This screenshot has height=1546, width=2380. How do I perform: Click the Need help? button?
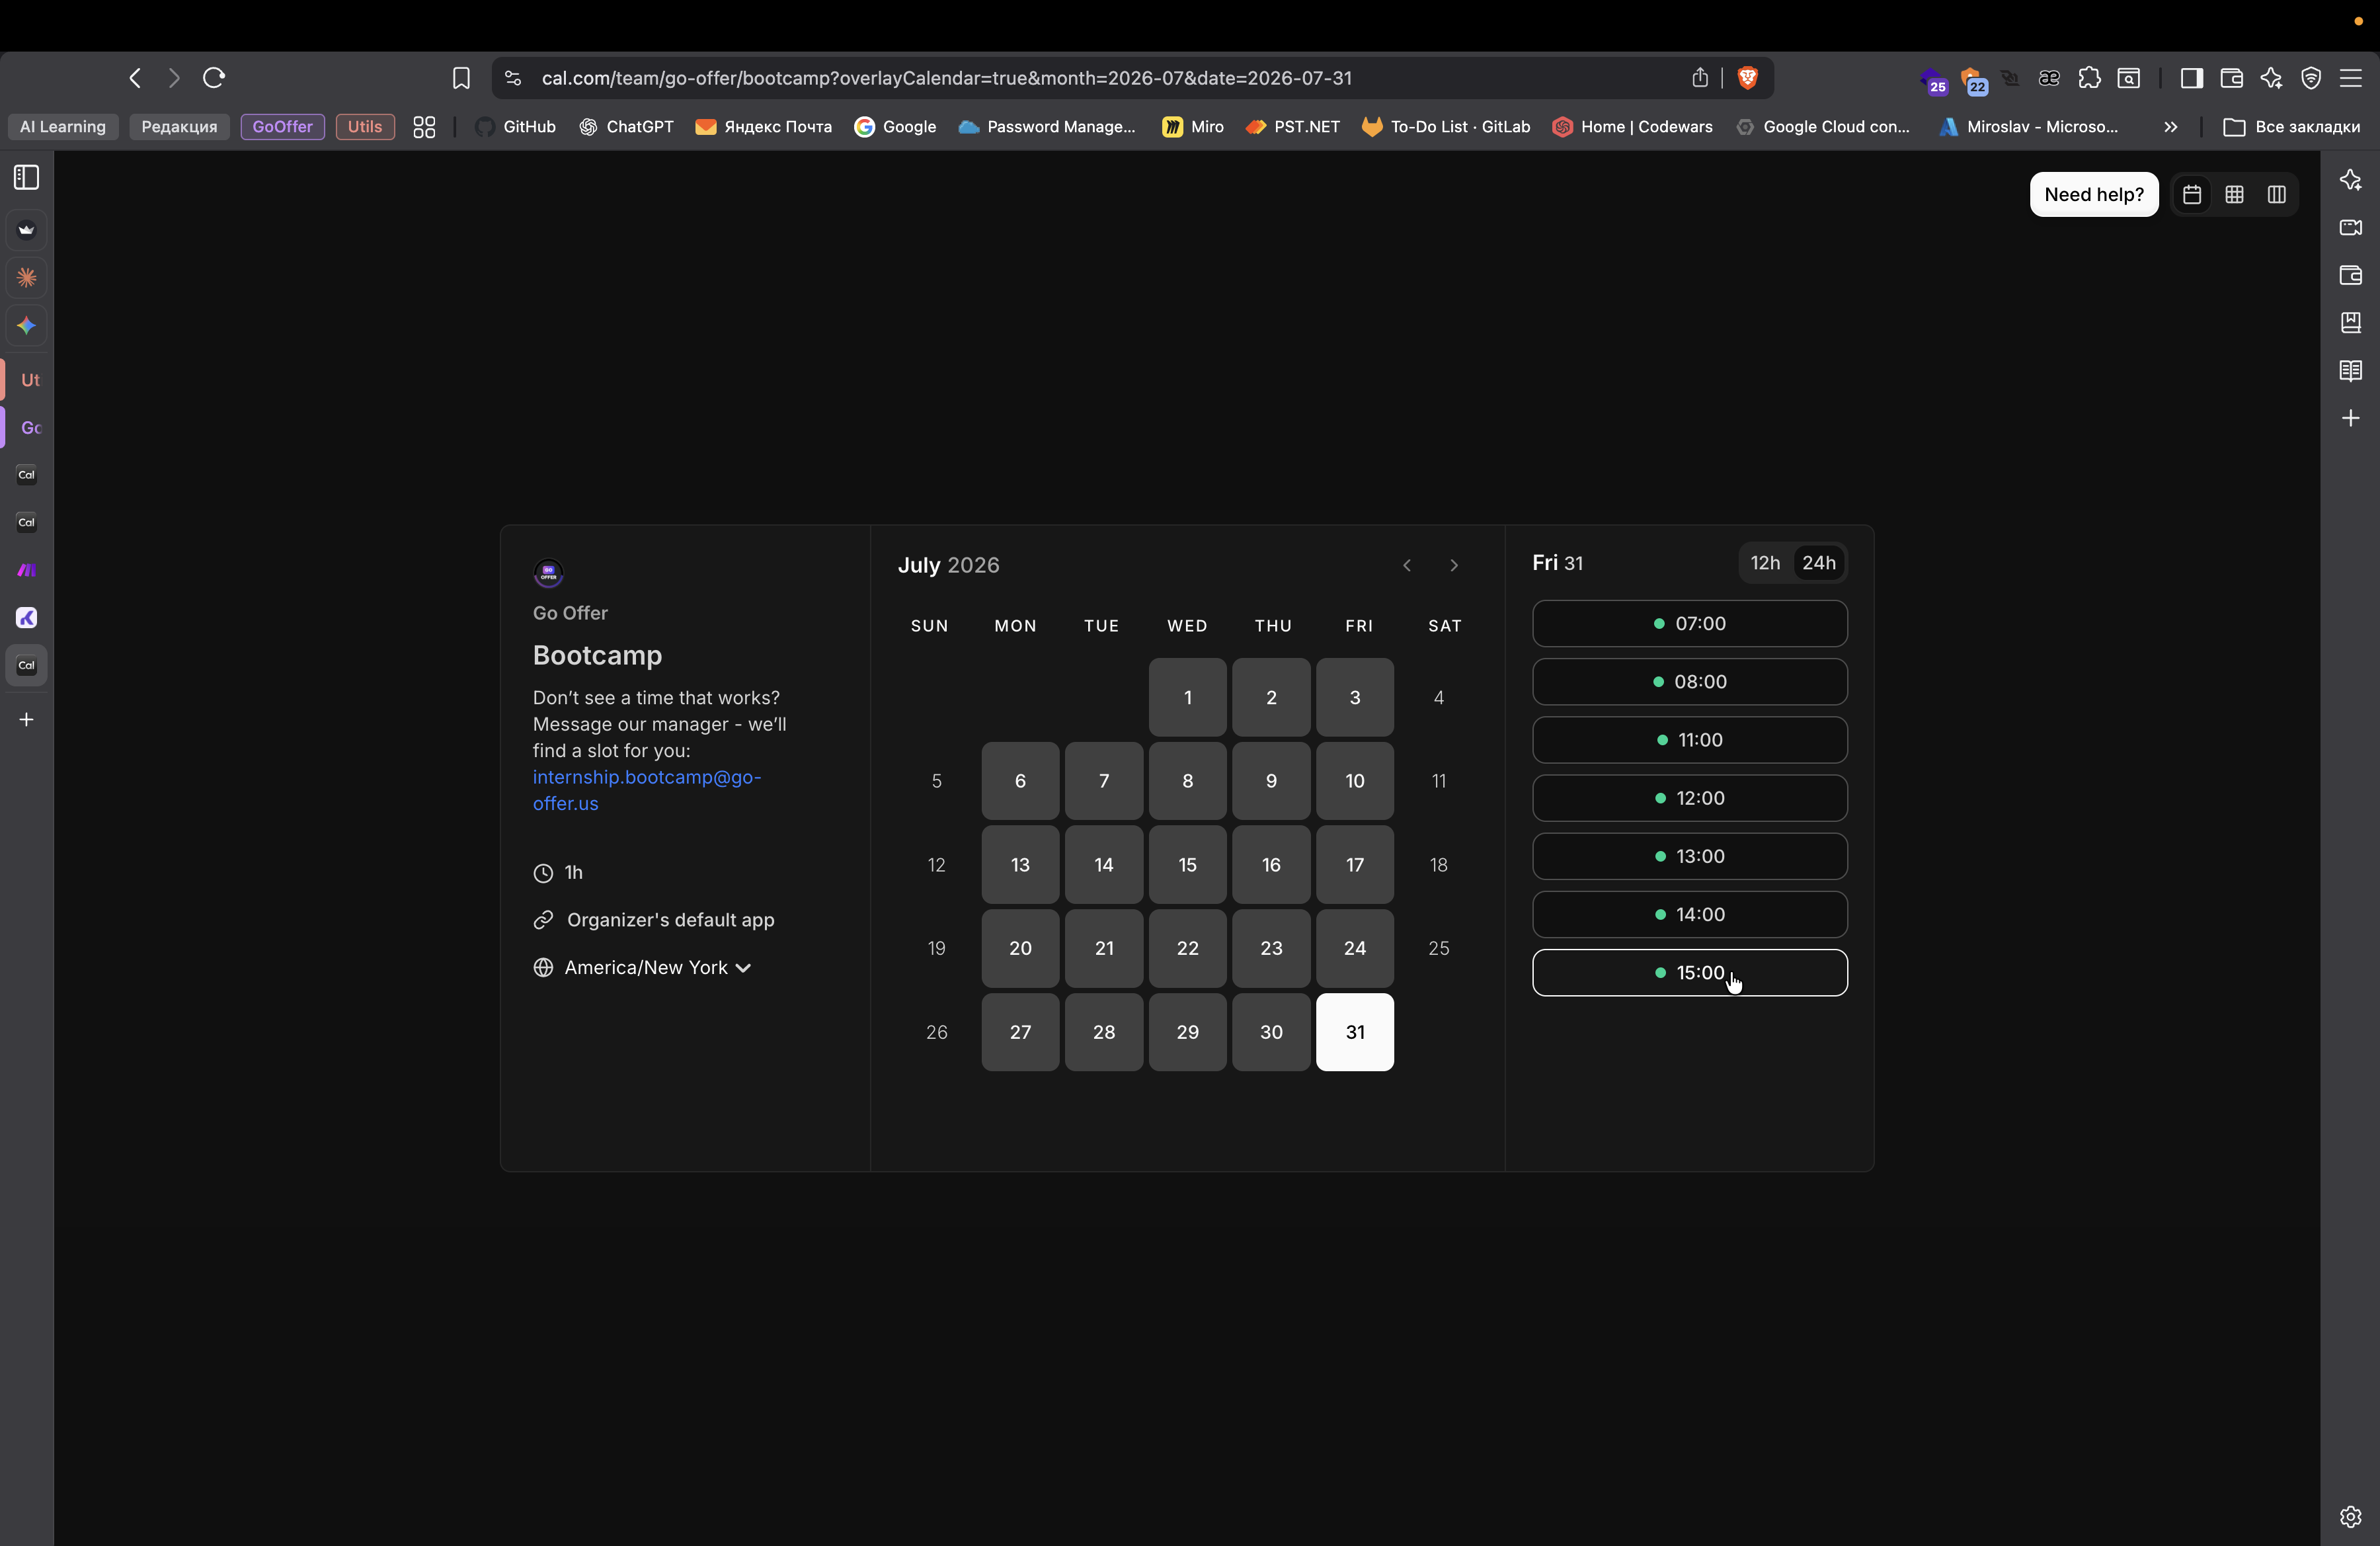pyautogui.click(x=2093, y=194)
